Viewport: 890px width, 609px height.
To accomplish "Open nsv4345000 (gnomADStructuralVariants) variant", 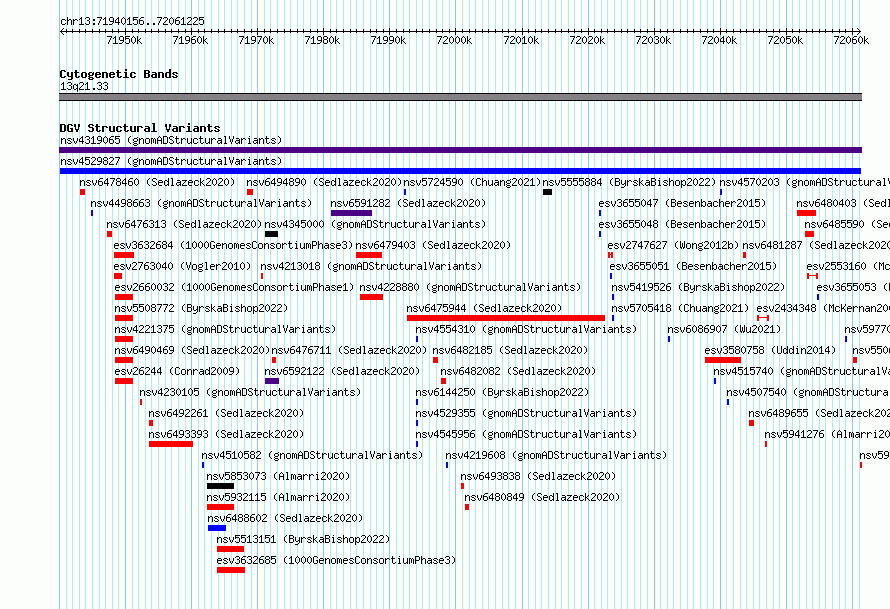I will coord(375,224).
